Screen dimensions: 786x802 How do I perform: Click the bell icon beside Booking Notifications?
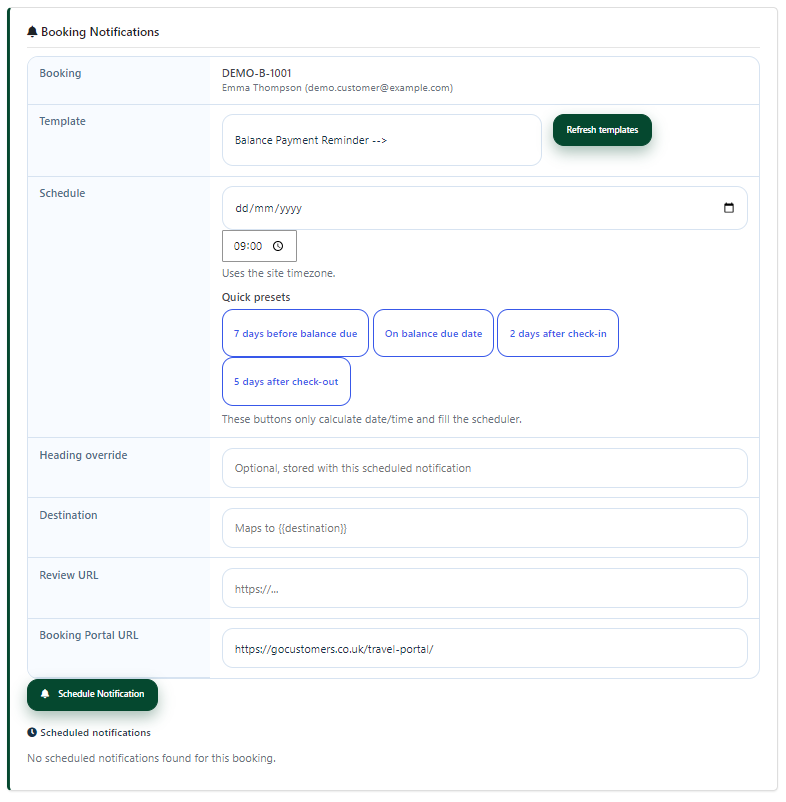[32, 32]
